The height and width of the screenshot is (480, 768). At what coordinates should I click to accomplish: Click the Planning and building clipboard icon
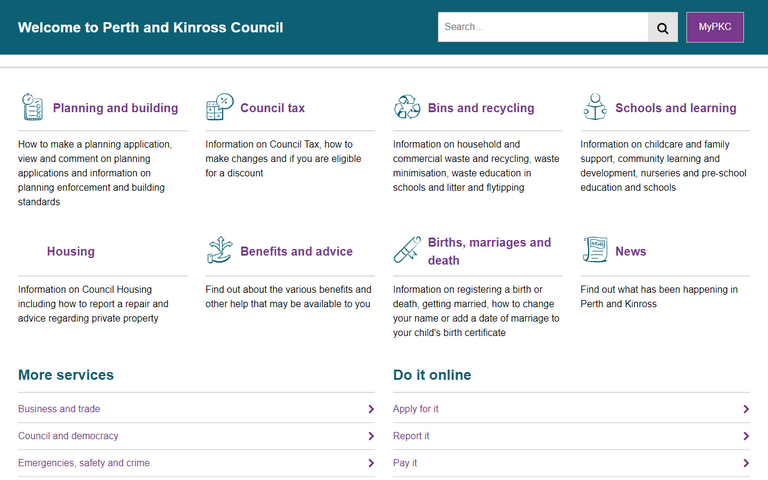pyautogui.click(x=32, y=107)
